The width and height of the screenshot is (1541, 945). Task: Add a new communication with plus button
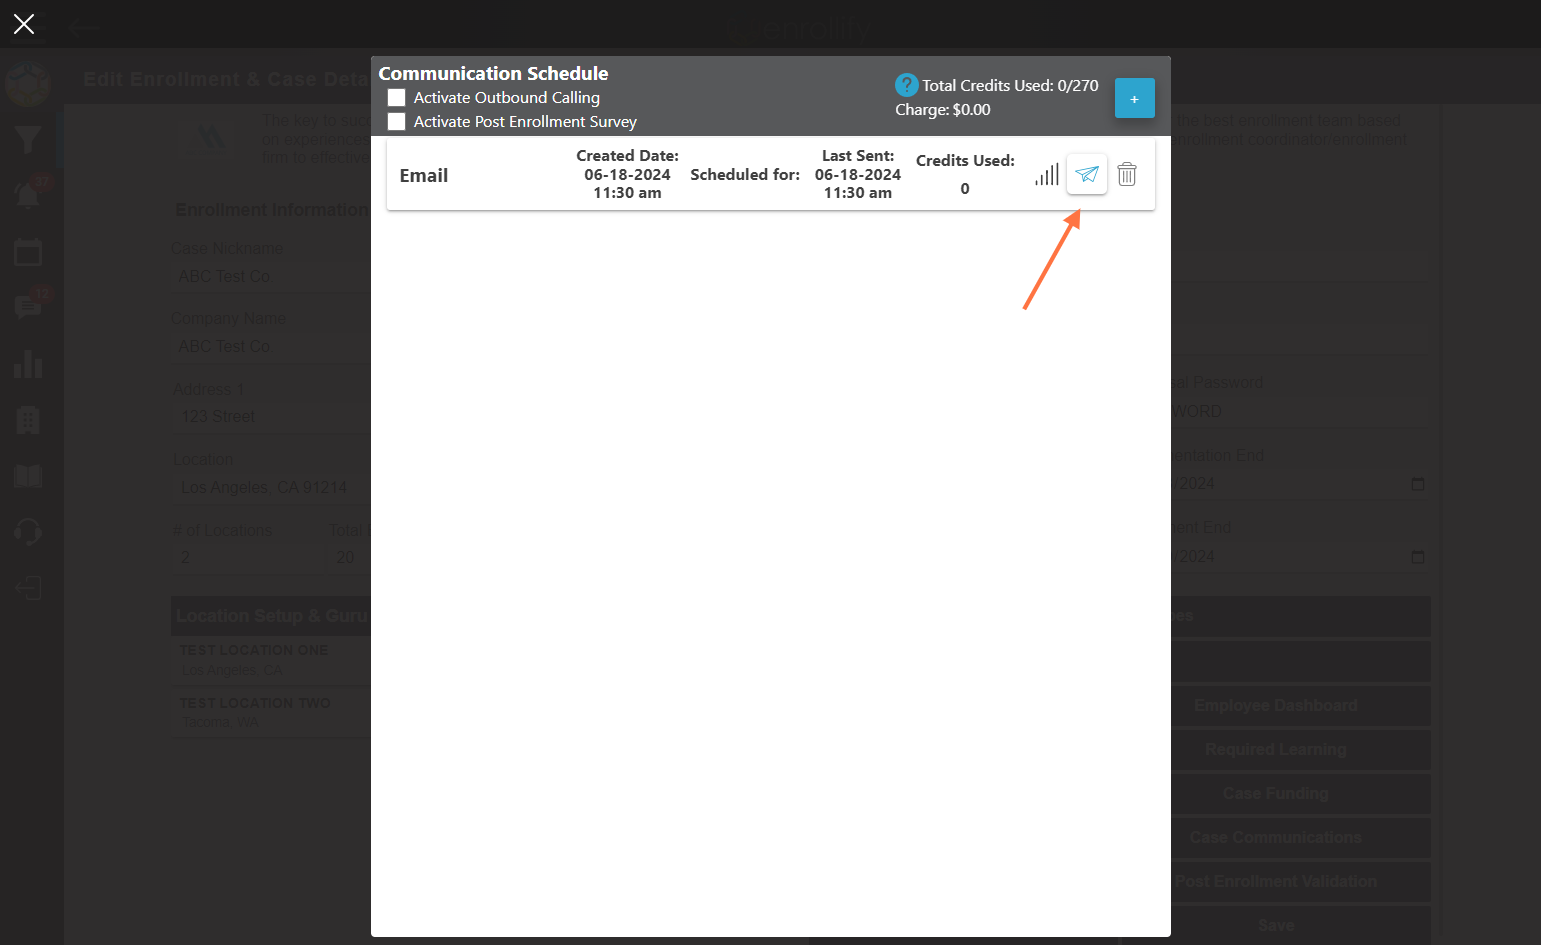(1135, 98)
